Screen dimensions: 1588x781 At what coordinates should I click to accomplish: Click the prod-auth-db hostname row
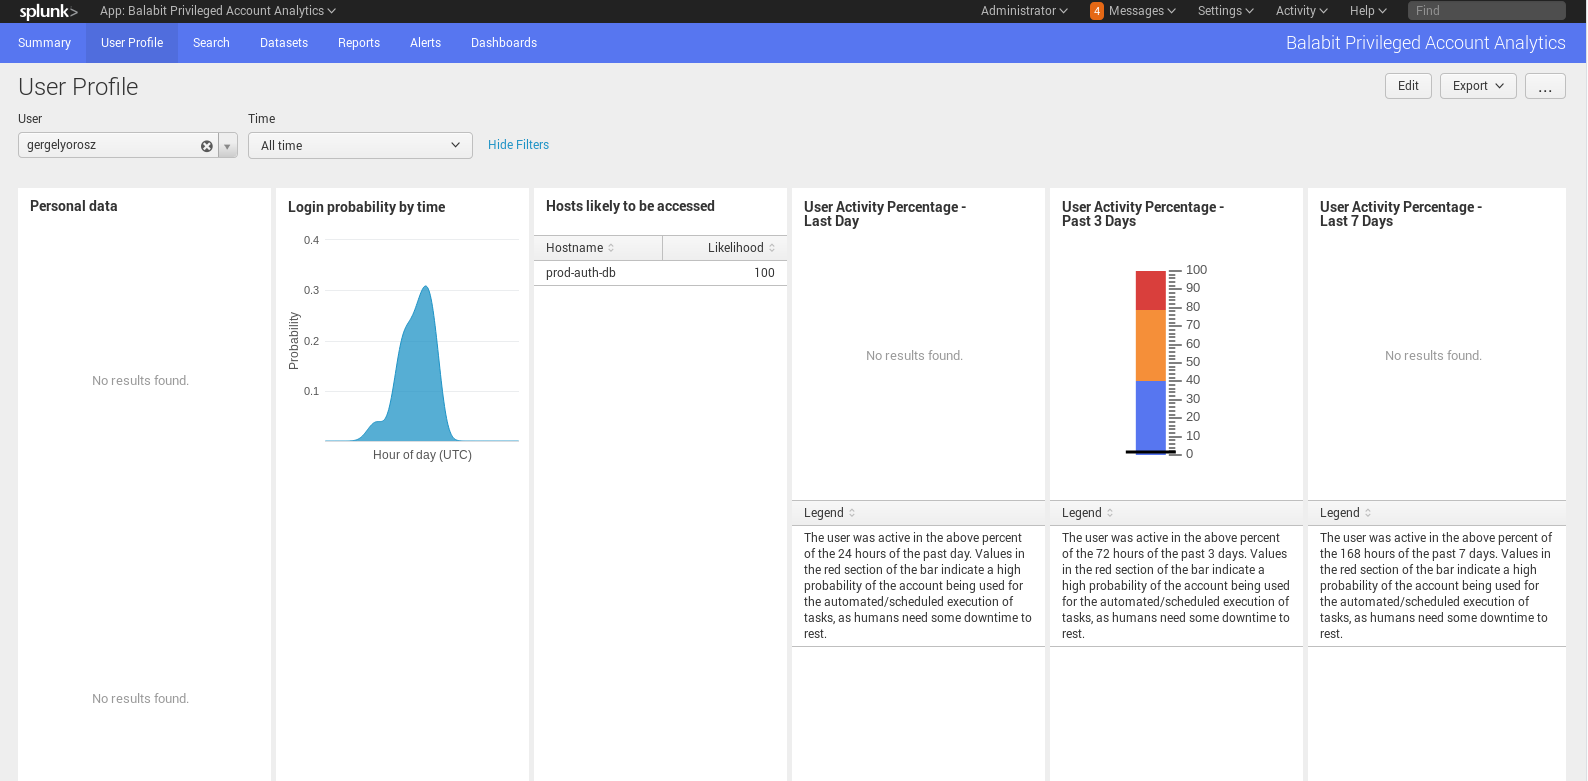point(660,273)
